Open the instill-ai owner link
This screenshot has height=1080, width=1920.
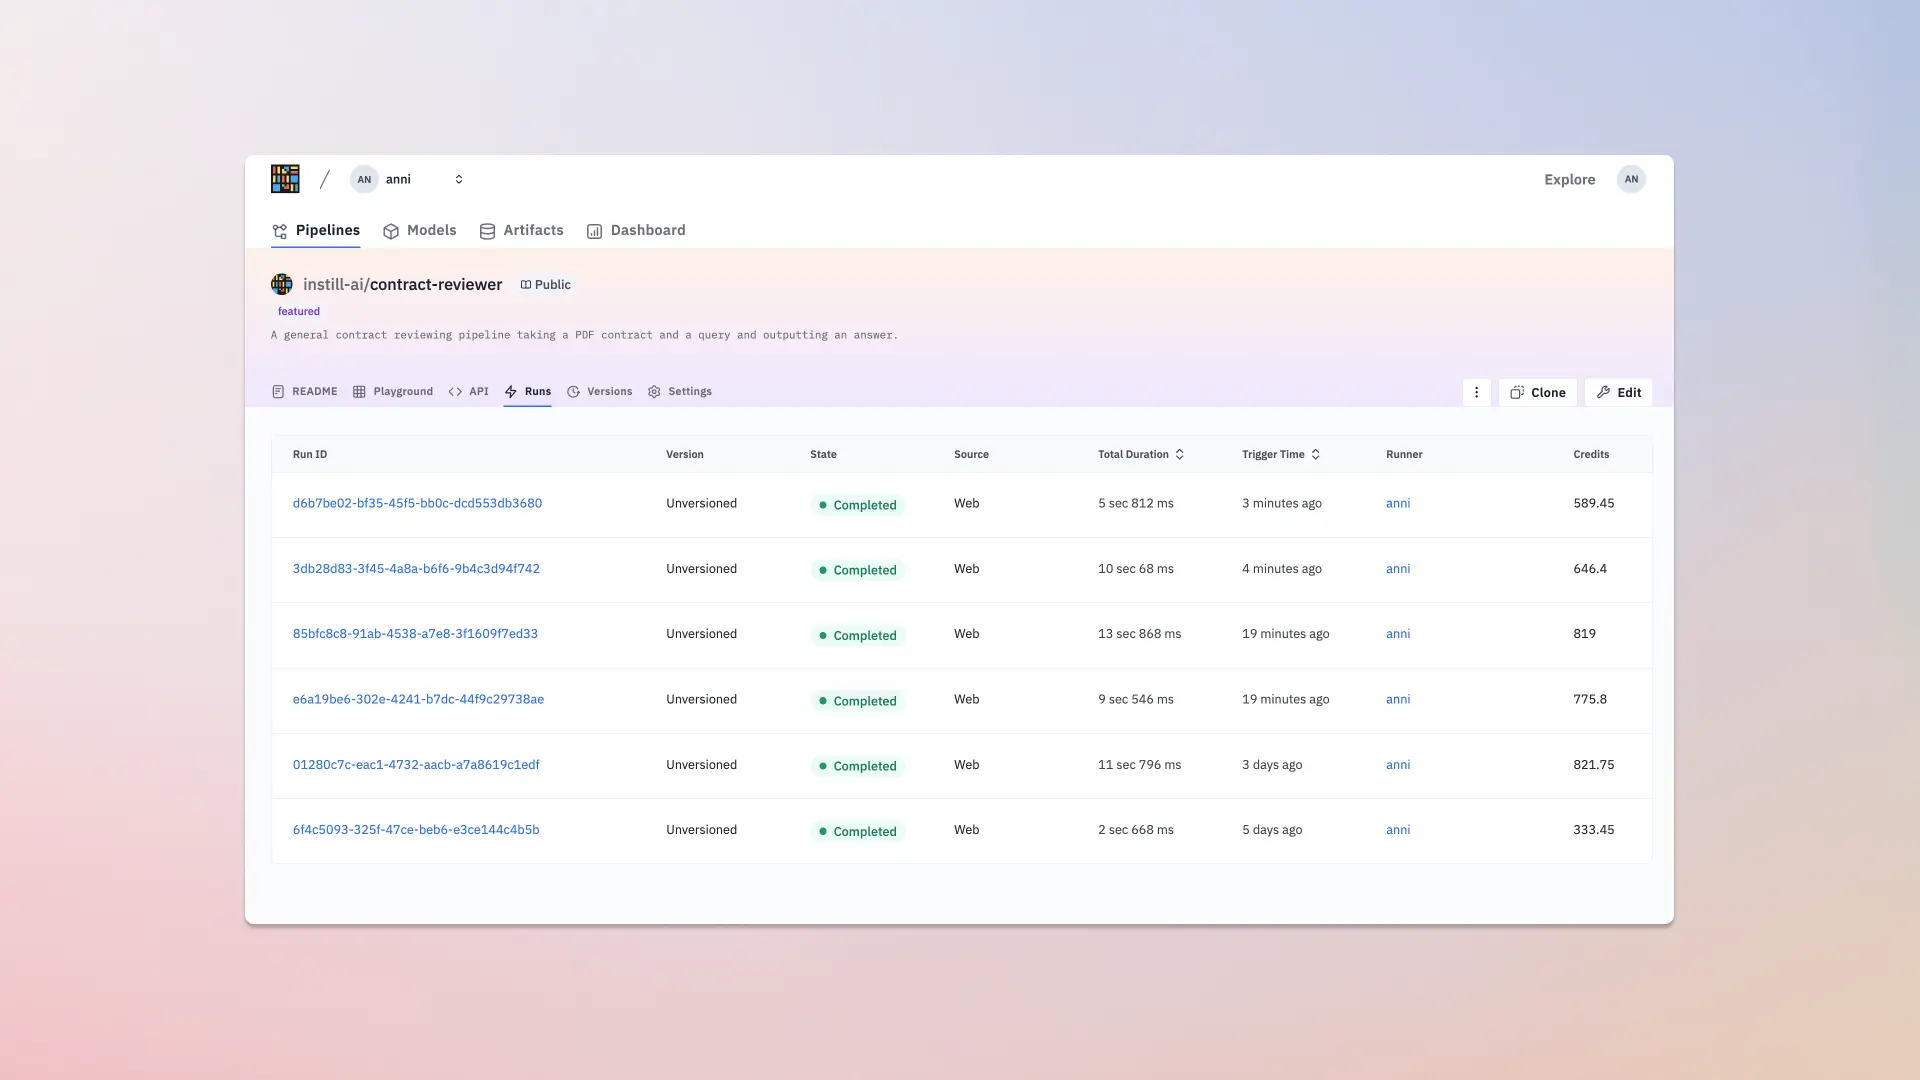tap(333, 285)
